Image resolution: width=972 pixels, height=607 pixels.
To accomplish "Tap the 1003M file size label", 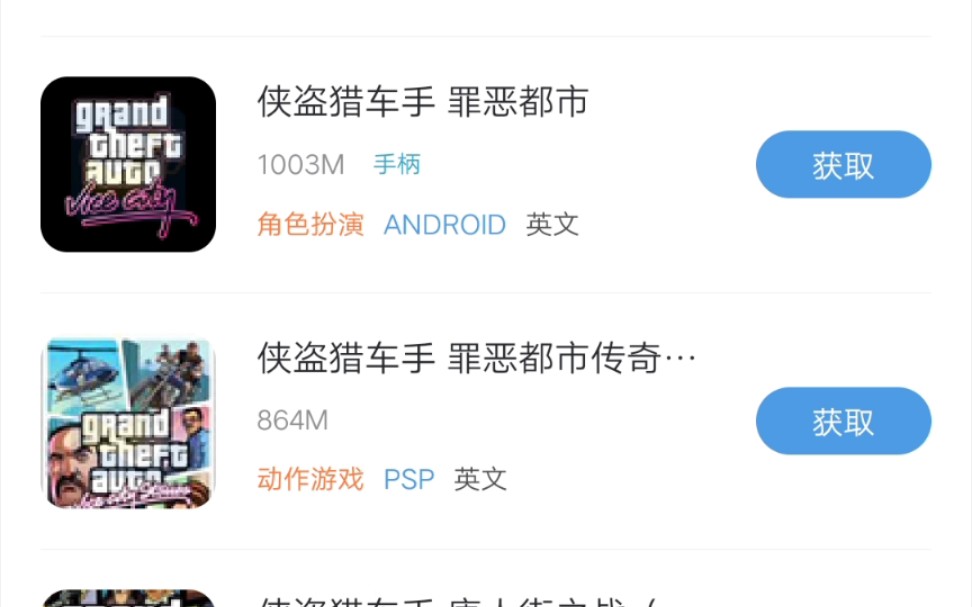I will coord(301,165).
